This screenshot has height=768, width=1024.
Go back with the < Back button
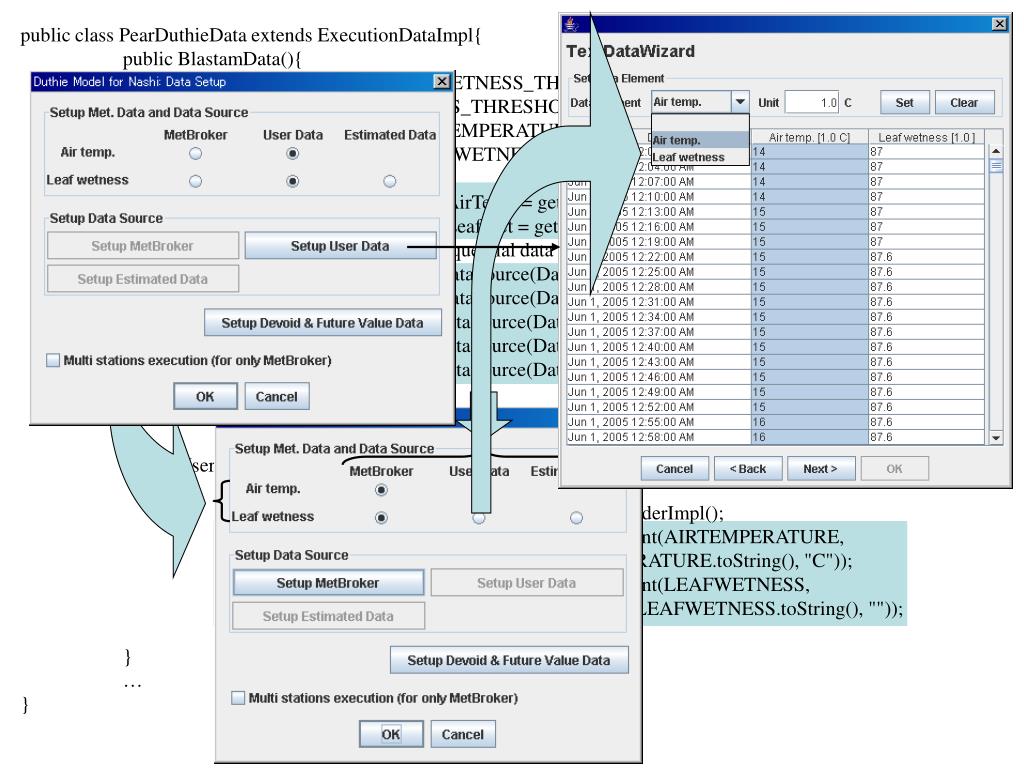tap(747, 468)
